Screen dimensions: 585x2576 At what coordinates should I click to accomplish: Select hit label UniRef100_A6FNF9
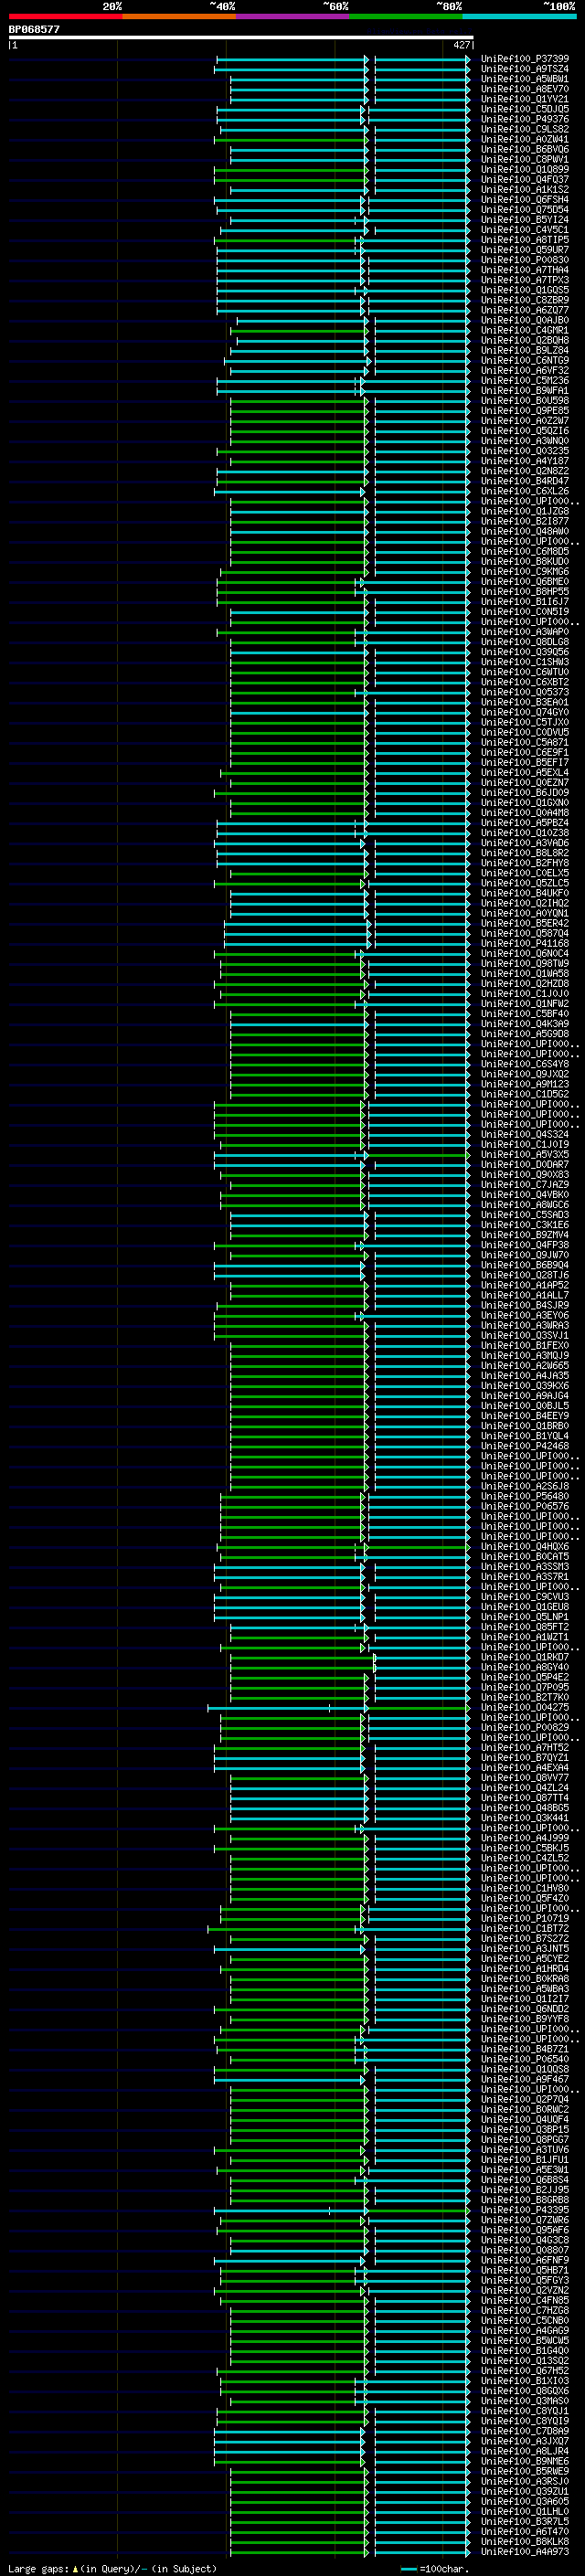(x=525, y=2261)
